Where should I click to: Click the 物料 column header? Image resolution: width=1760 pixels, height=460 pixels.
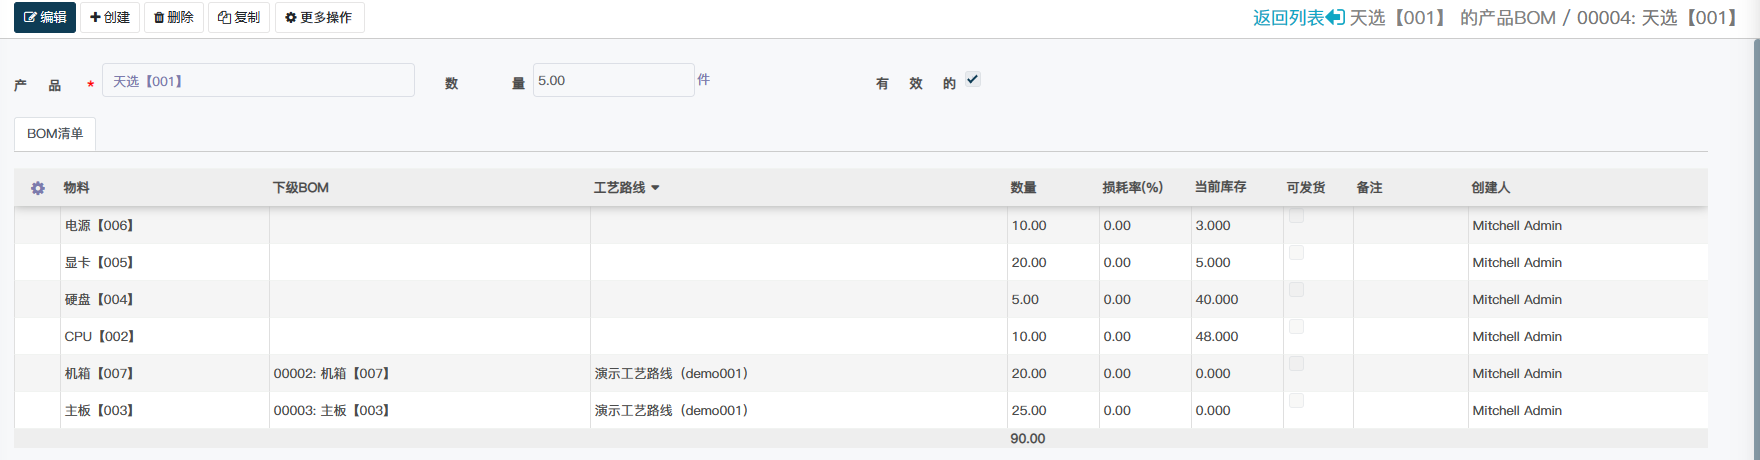(x=76, y=188)
